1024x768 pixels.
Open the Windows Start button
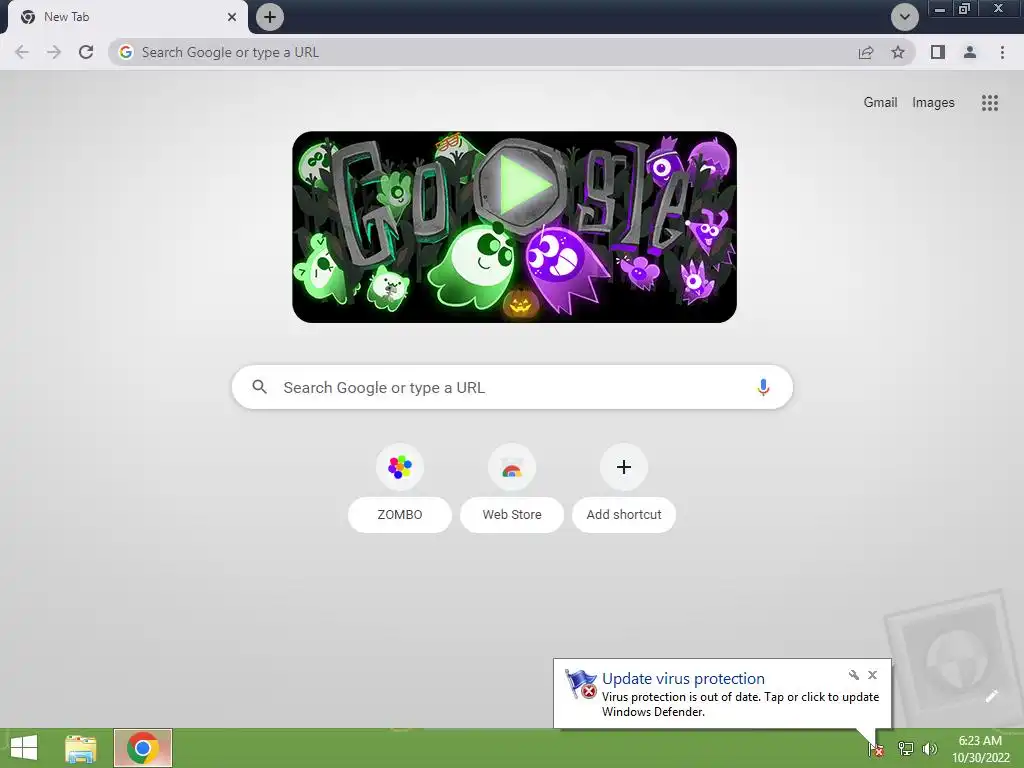24,748
